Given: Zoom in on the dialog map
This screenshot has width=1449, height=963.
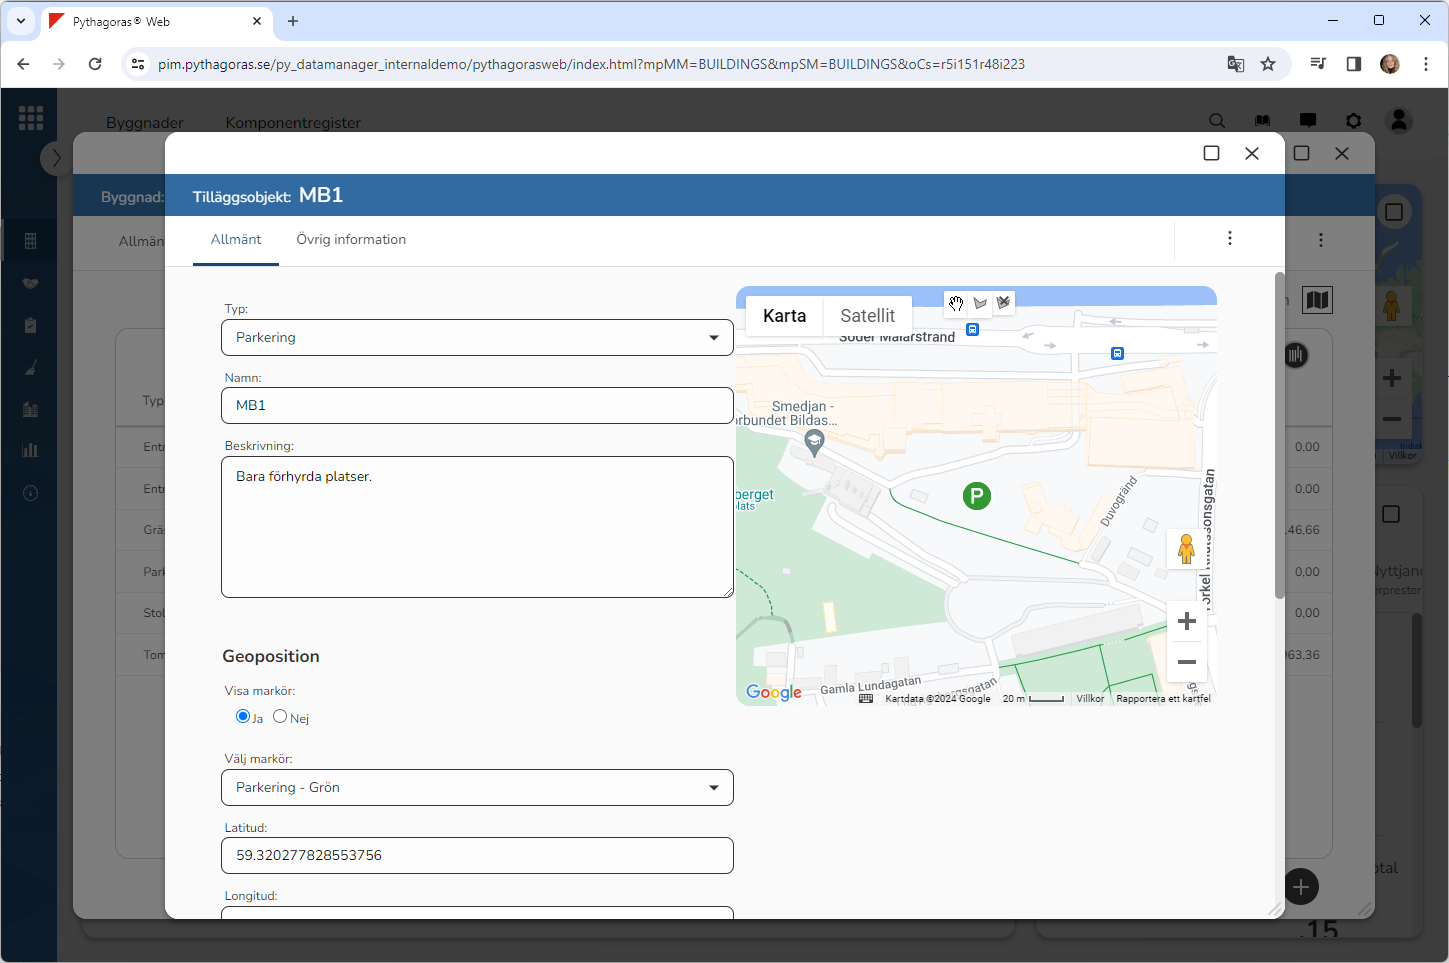Looking at the screenshot, I should 1187,621.
